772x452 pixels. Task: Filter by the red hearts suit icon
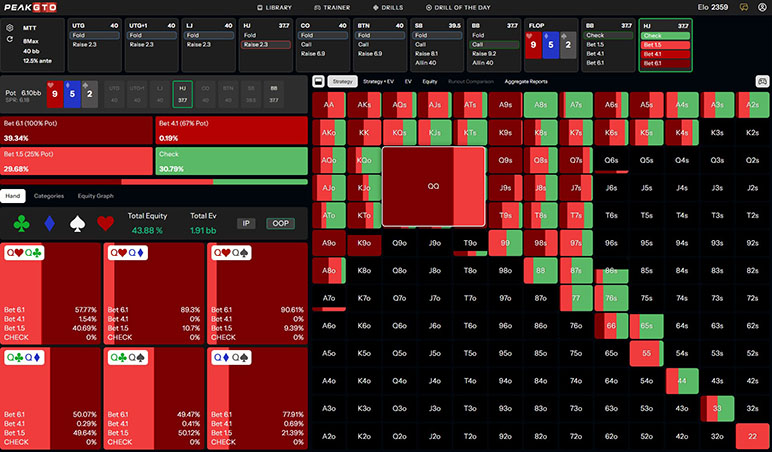coord(104,222)
